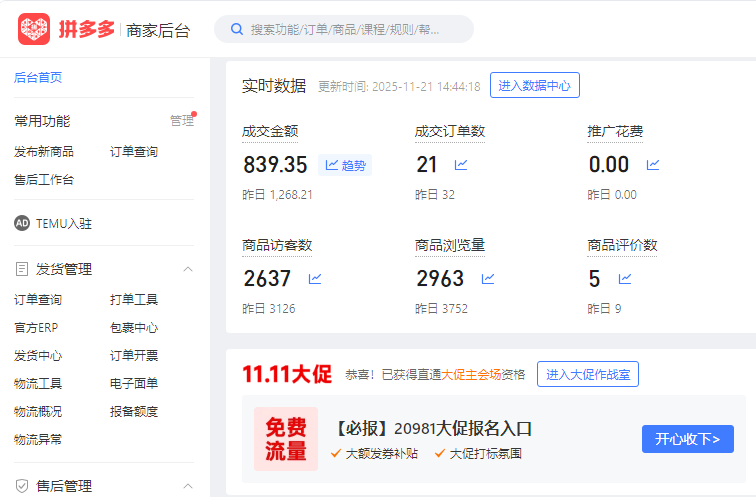Select 电子面单 in the sidebar
The width and height of the screenshot is (756, 497).
point(134,383)
